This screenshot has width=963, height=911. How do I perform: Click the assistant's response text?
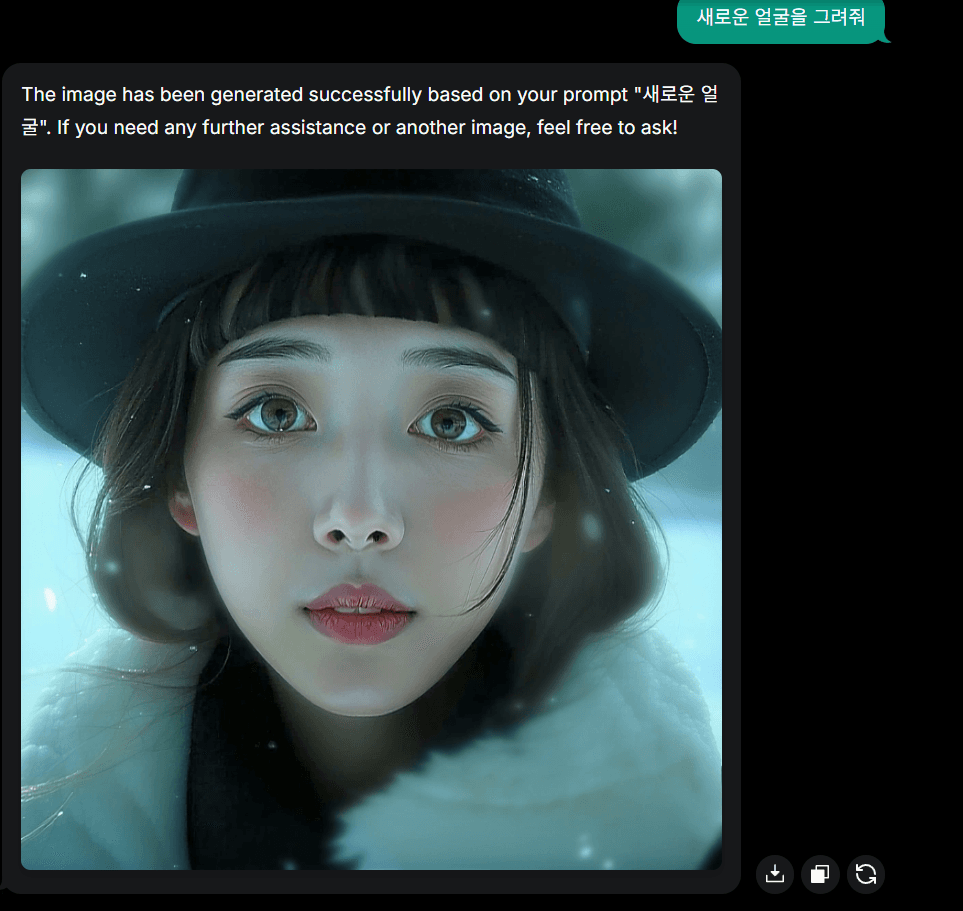click(x=370, y=111)
